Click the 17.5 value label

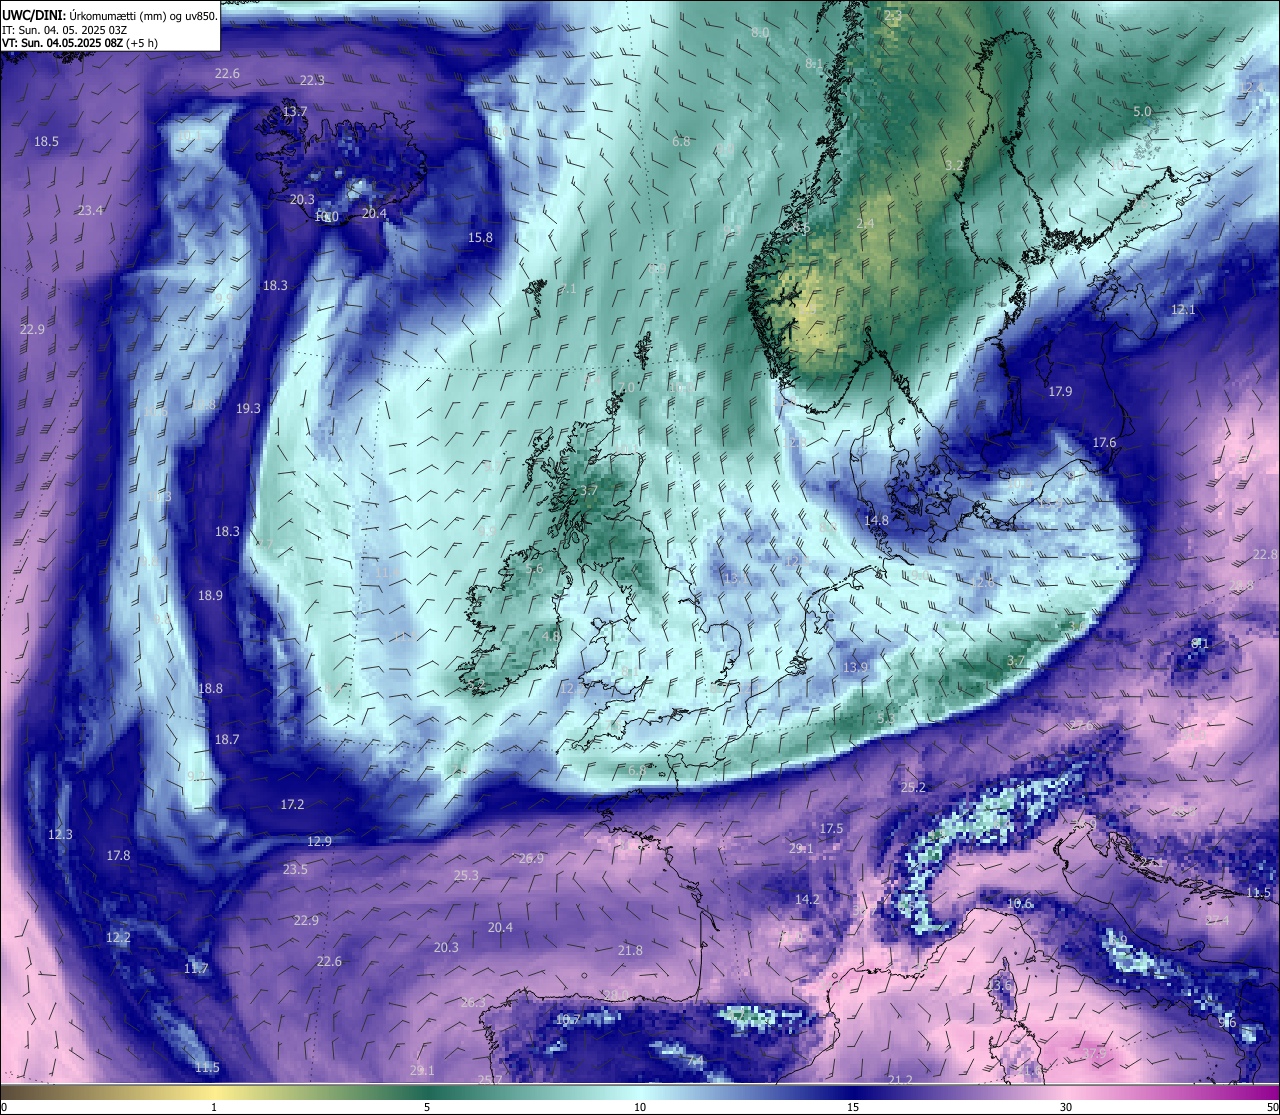coord(831,829)
